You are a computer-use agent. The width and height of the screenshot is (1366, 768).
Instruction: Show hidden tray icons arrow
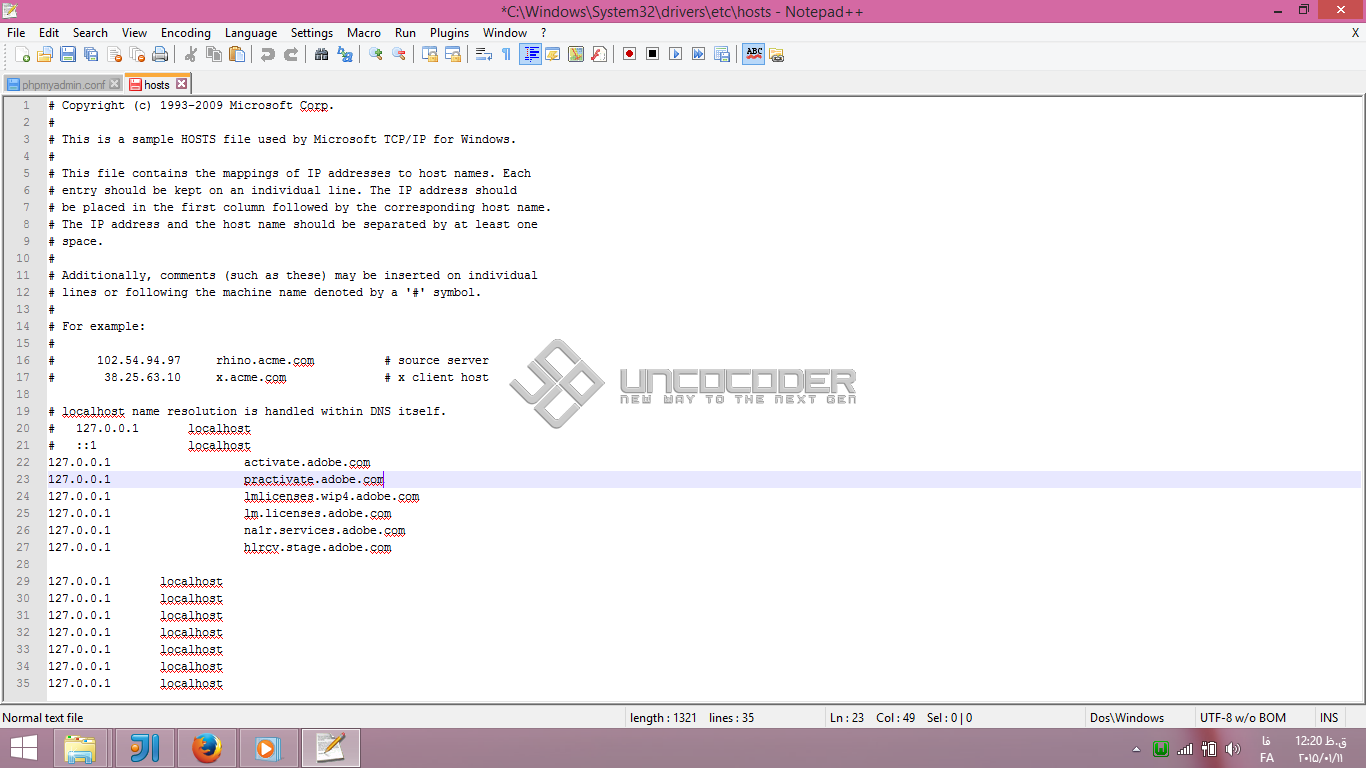click(1136, 749)
